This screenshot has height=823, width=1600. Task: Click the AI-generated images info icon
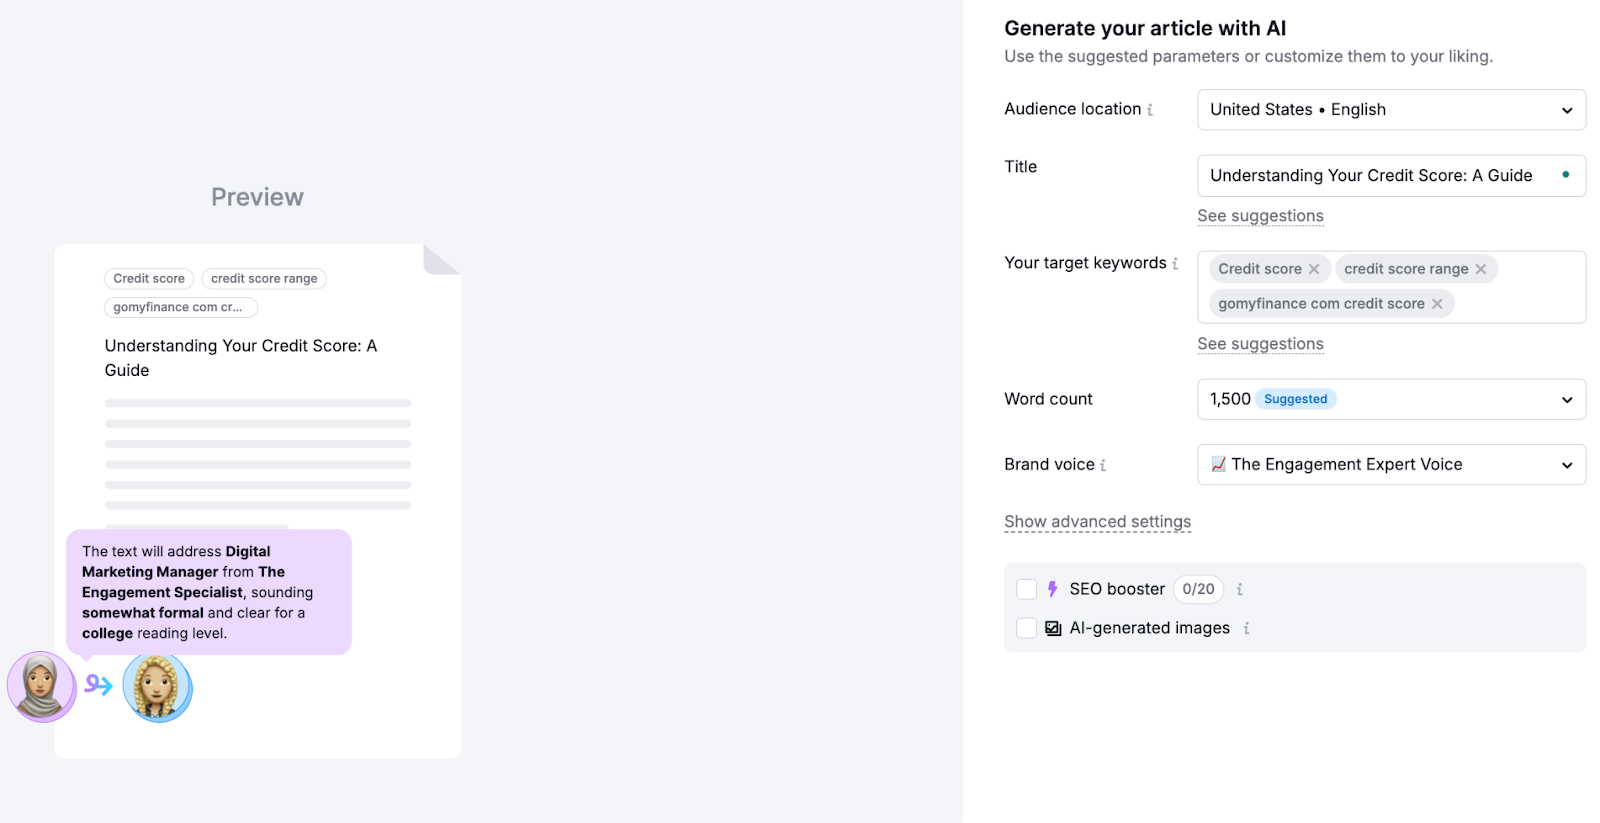1246,628
